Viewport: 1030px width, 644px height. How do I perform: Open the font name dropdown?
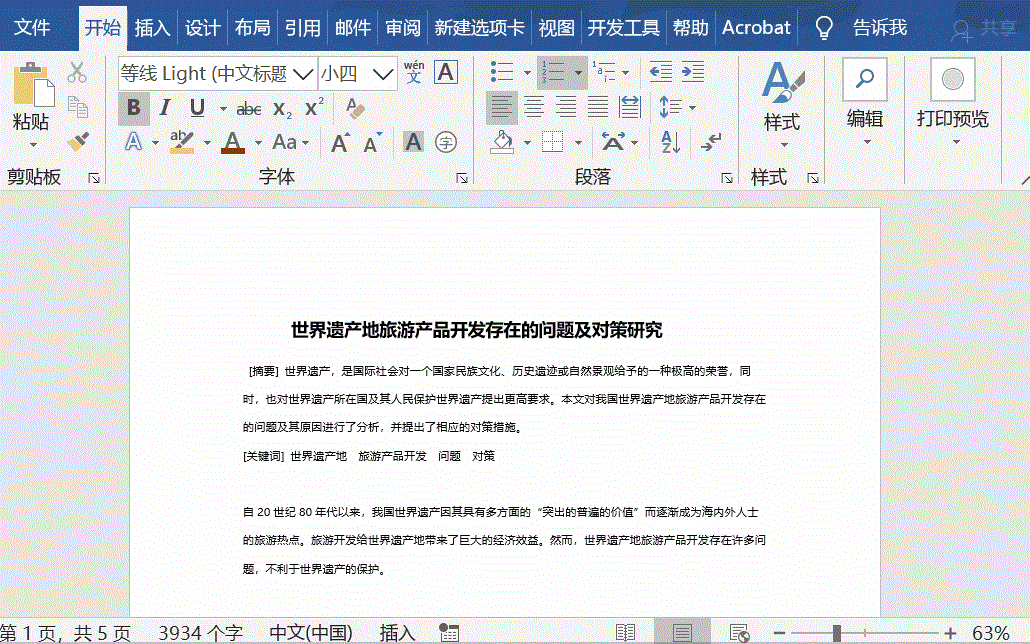(301, 74)
